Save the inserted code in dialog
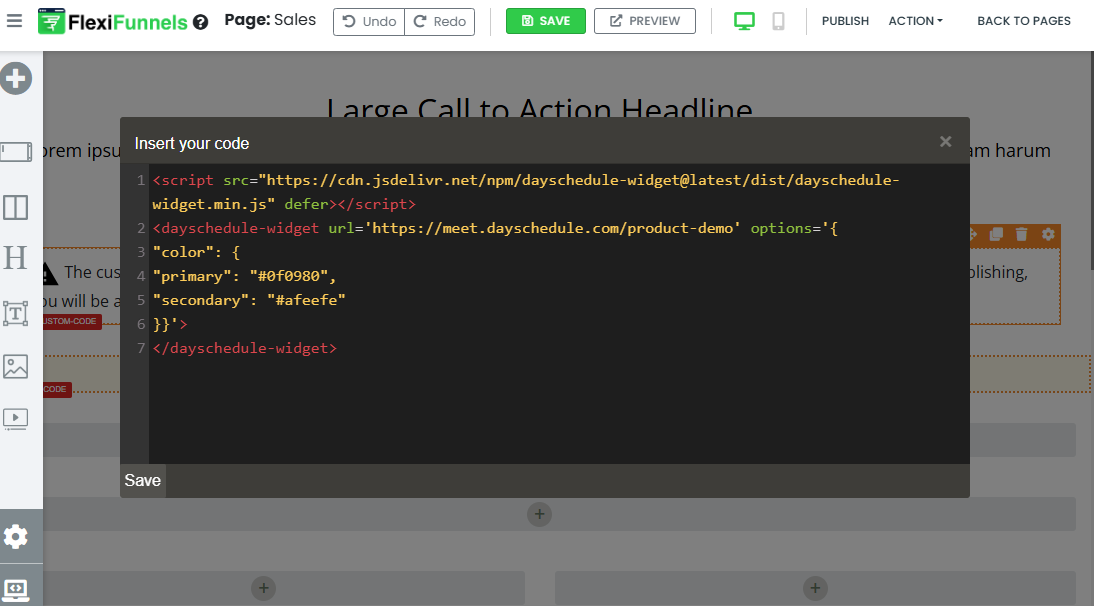The image size is (1094, 606). pyautogui.click(x=142, y=480)
